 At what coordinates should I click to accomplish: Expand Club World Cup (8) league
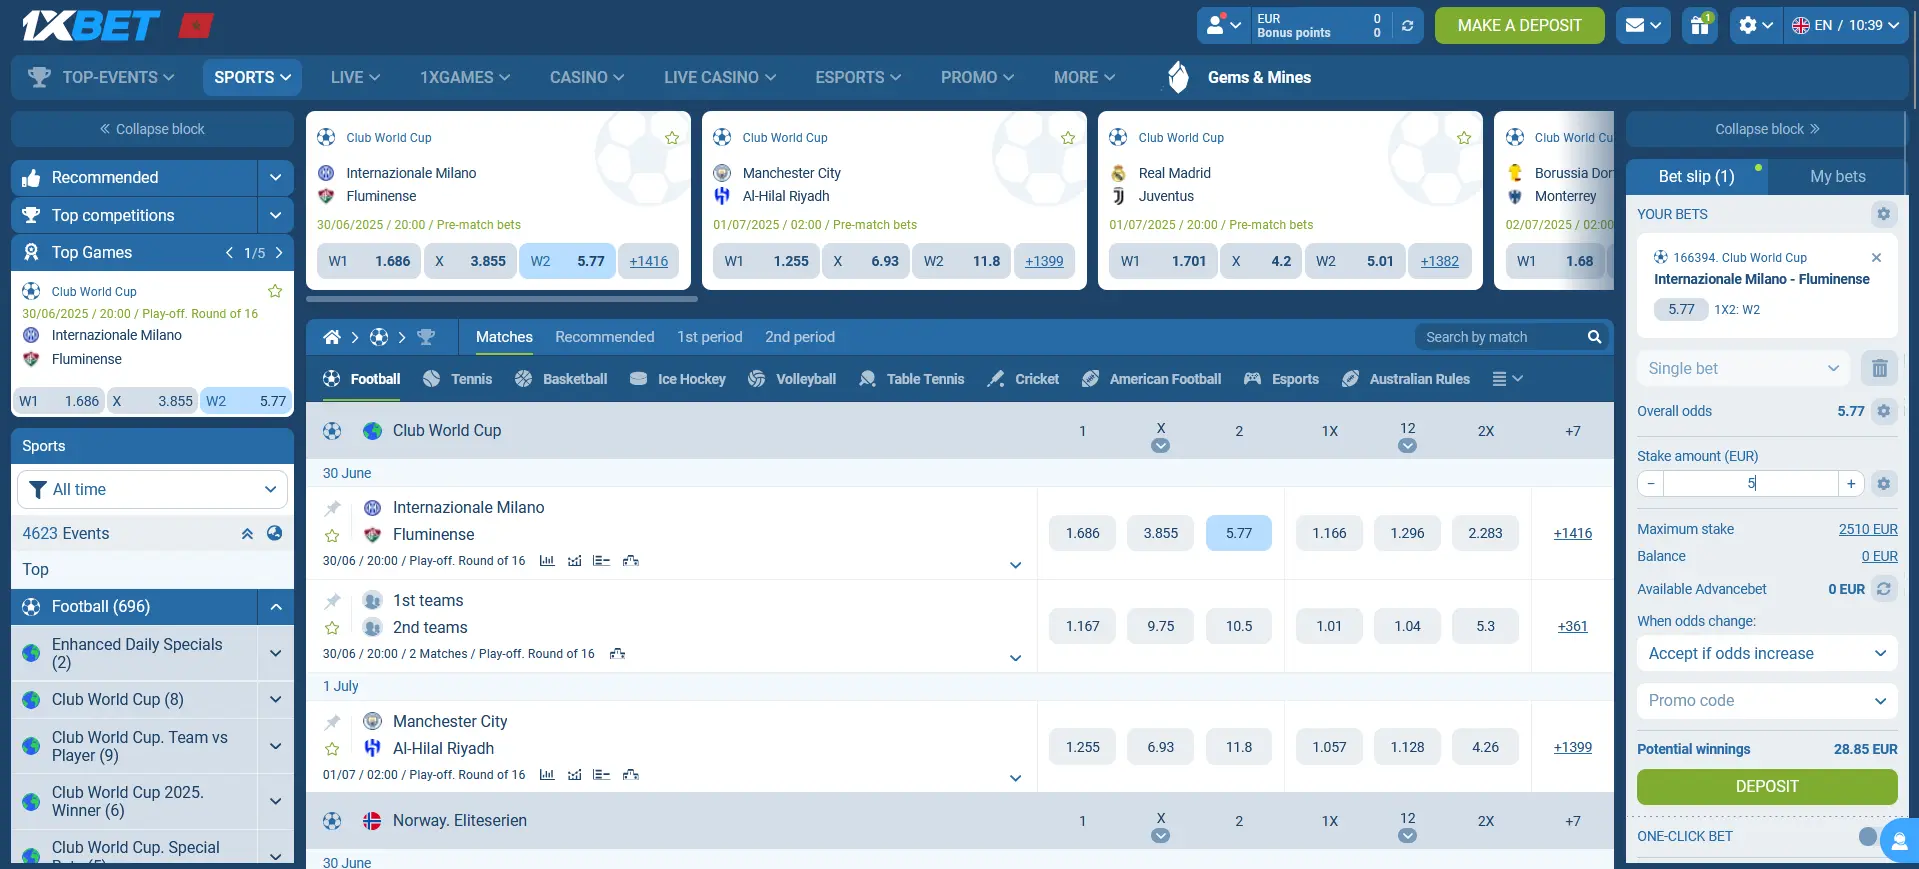point(275,700)
